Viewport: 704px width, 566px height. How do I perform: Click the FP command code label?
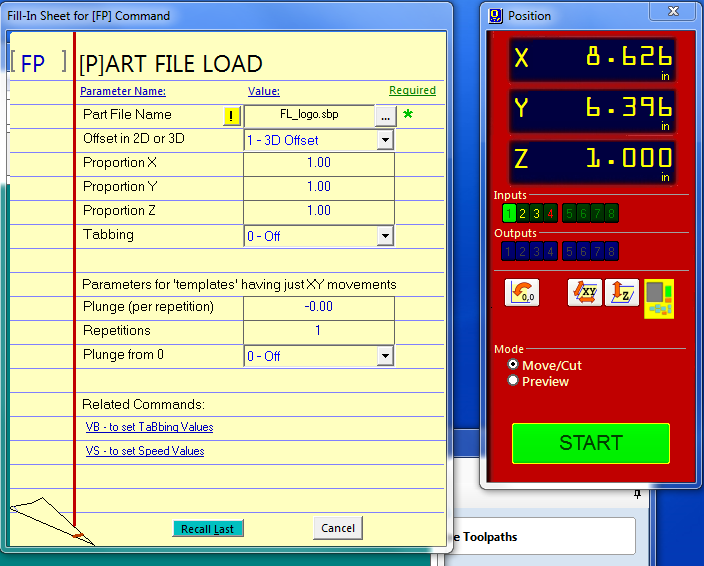pos(33,64)
